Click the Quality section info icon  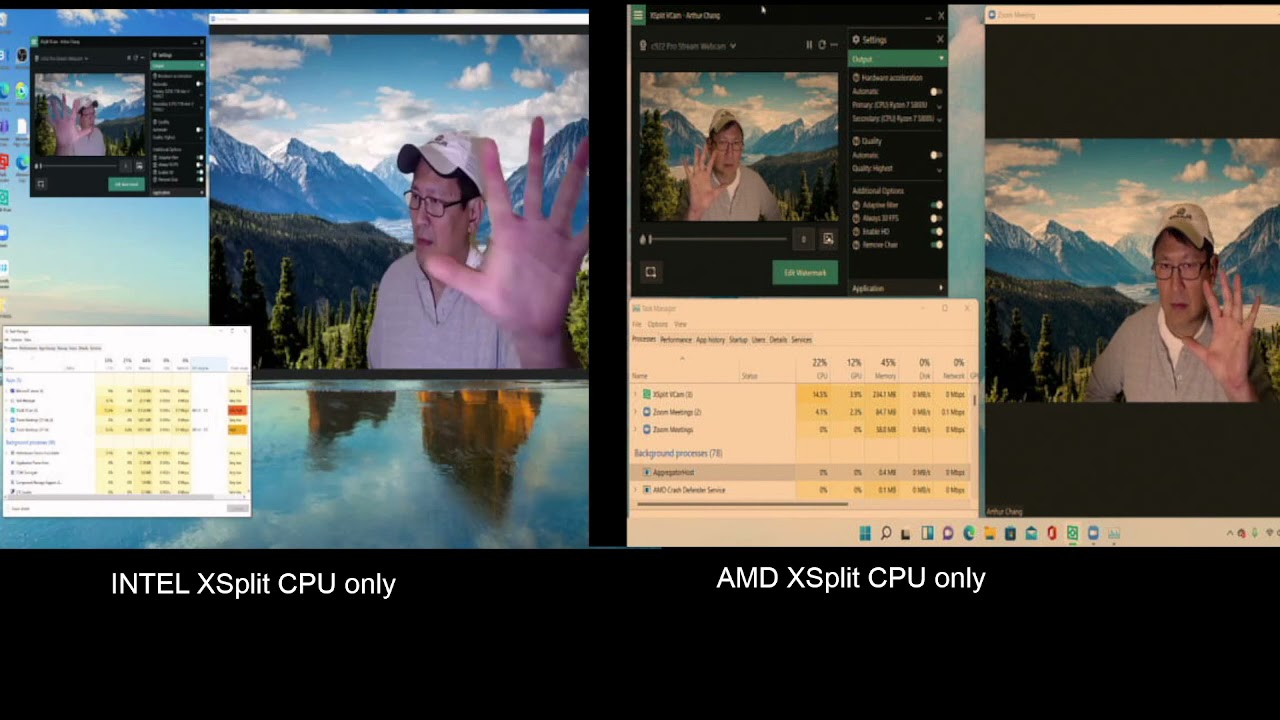856,142
